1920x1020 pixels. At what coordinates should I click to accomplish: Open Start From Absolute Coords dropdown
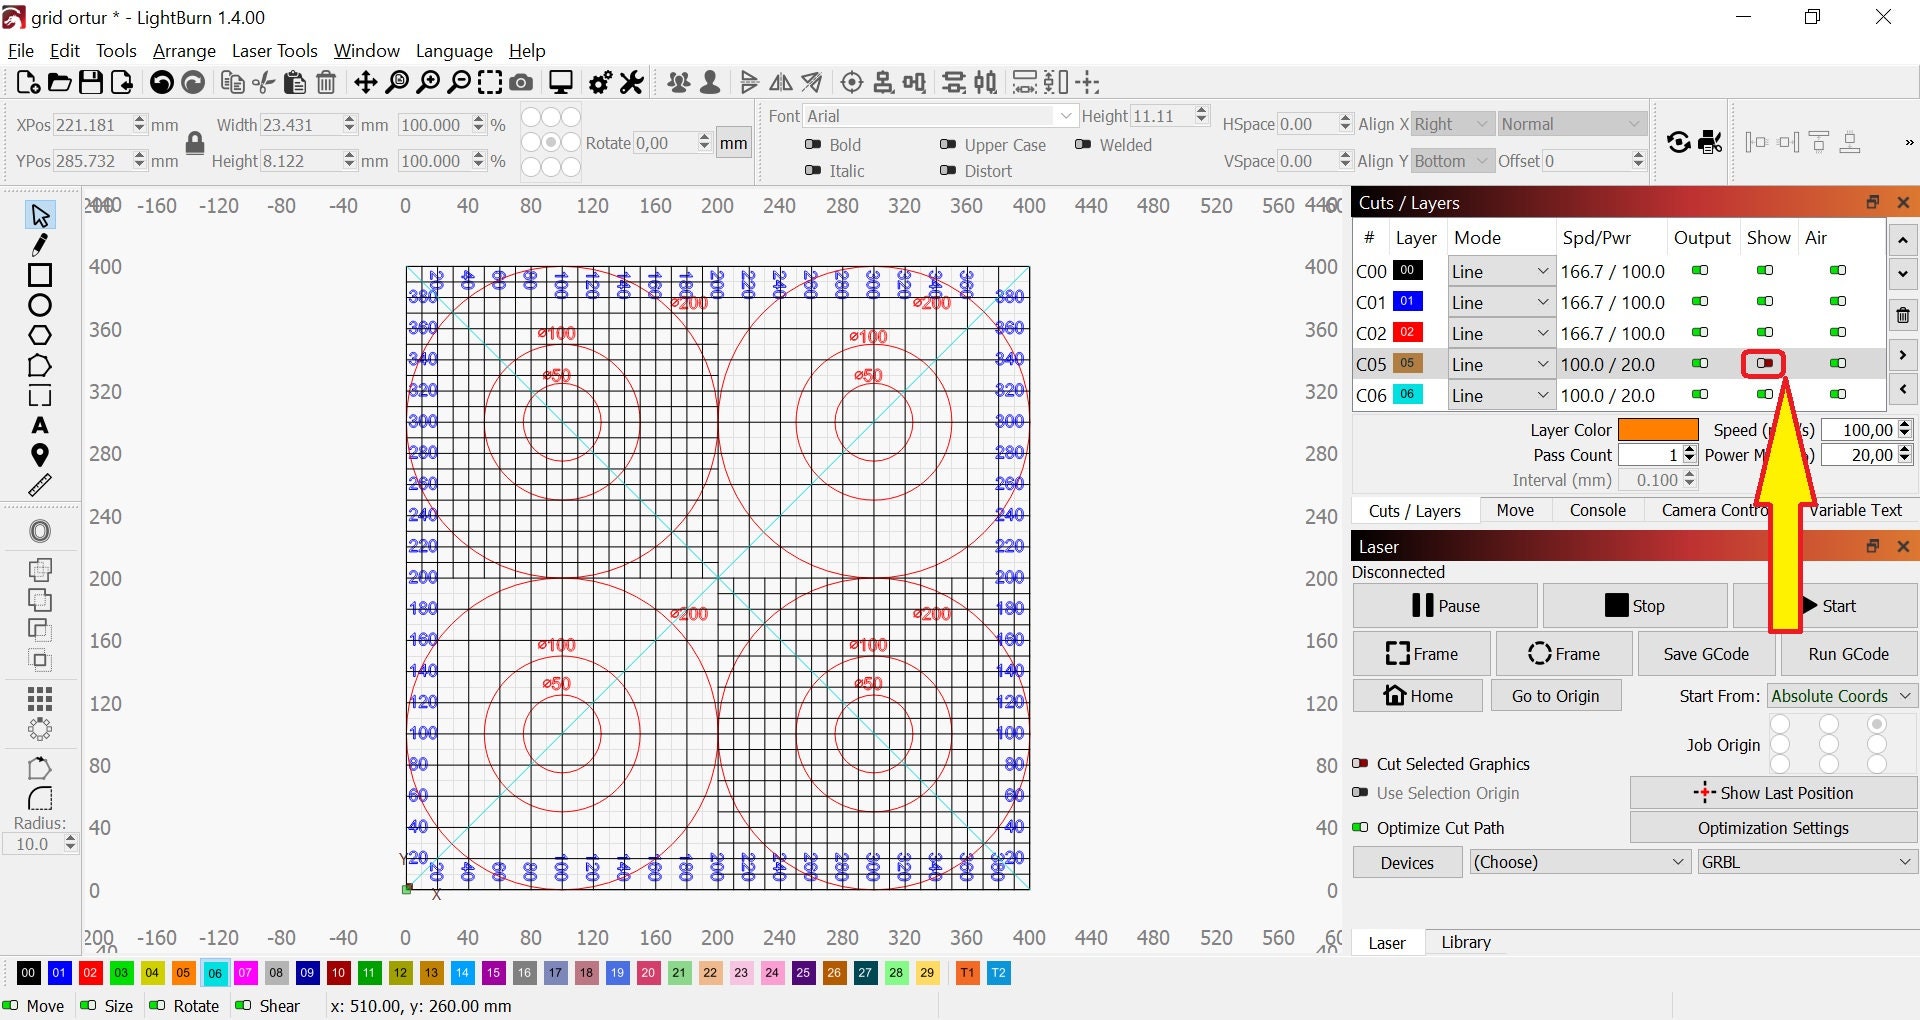[1842, 696]
